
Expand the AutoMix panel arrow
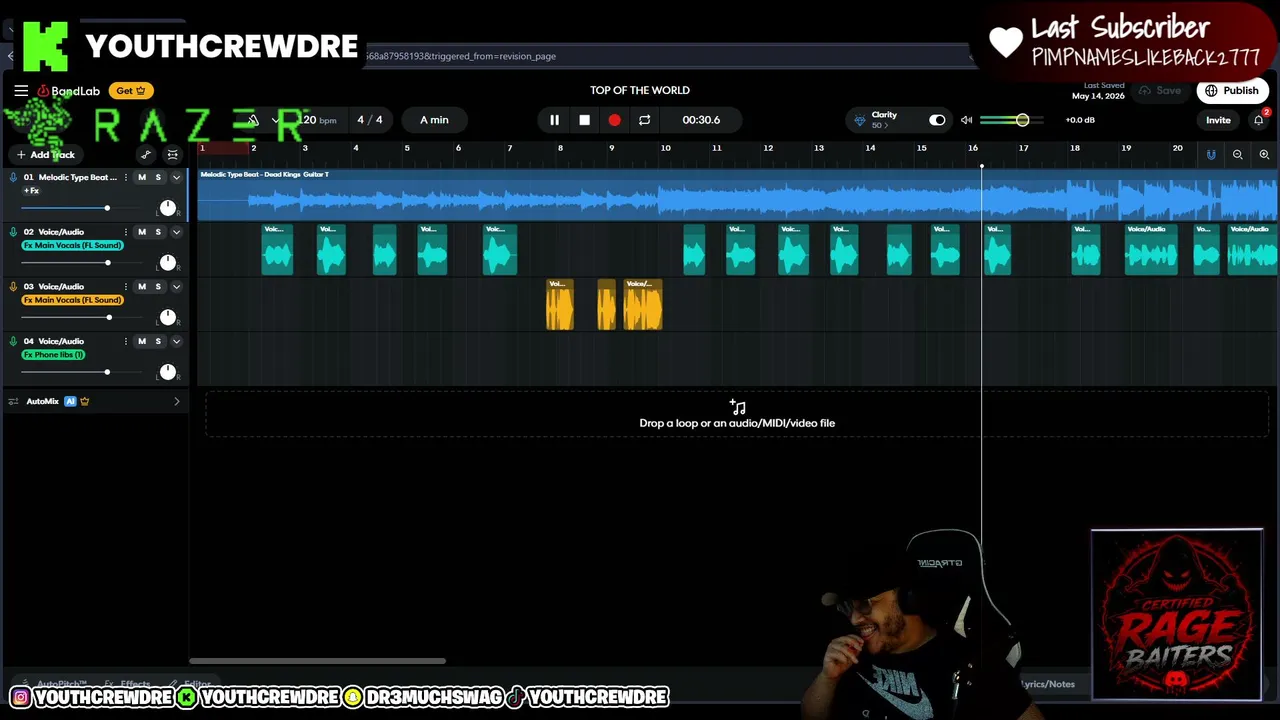pyautogui.click(x=177, y=402)
